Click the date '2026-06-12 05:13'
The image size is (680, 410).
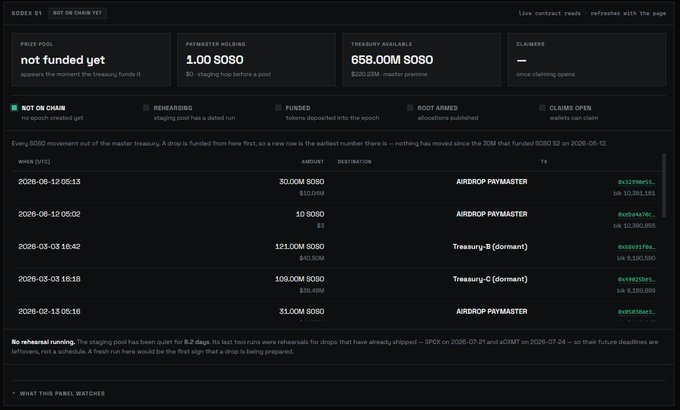pos(49,182)
